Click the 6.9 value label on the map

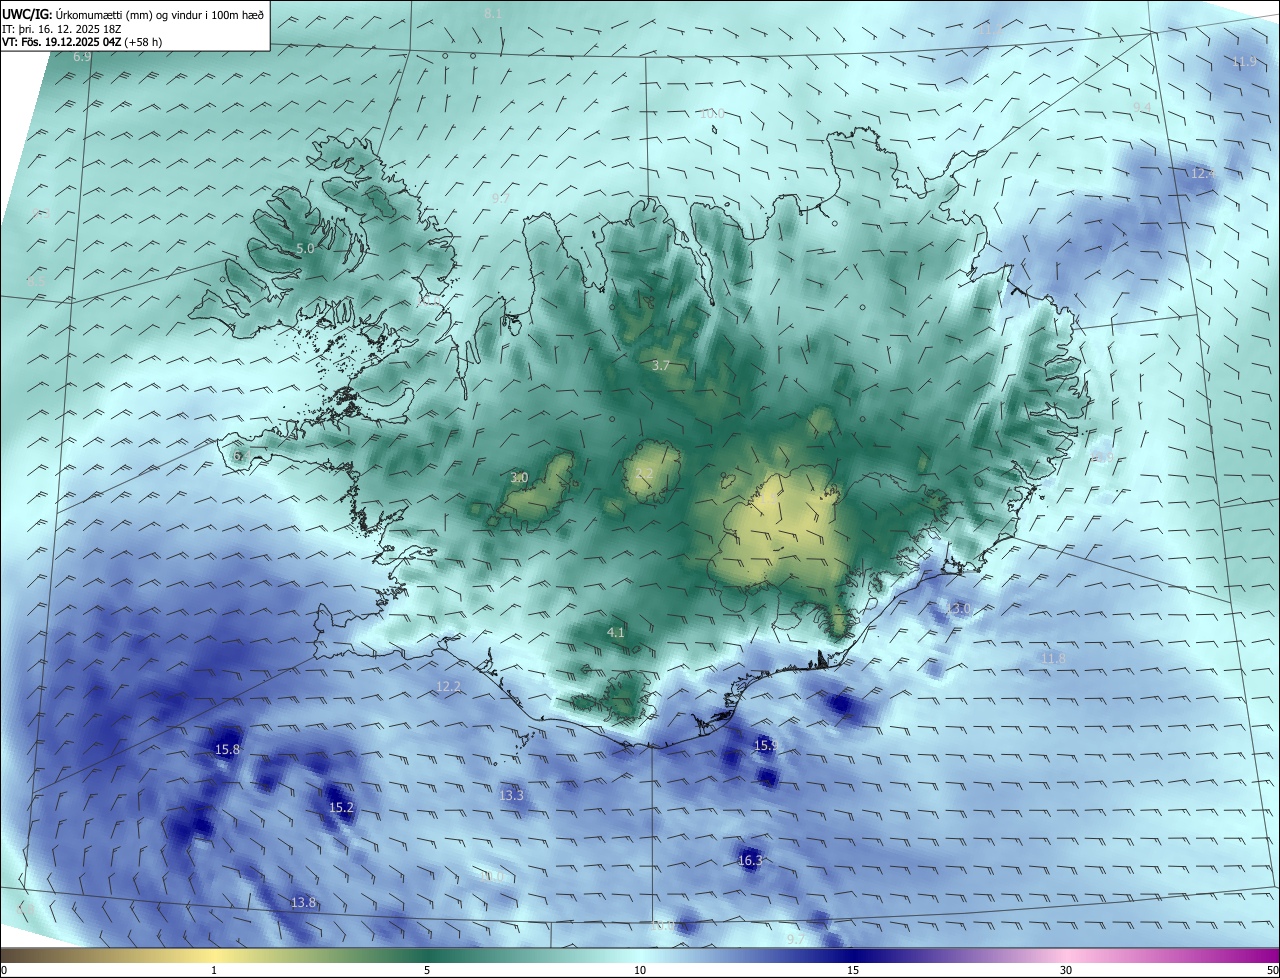[82, 57]
